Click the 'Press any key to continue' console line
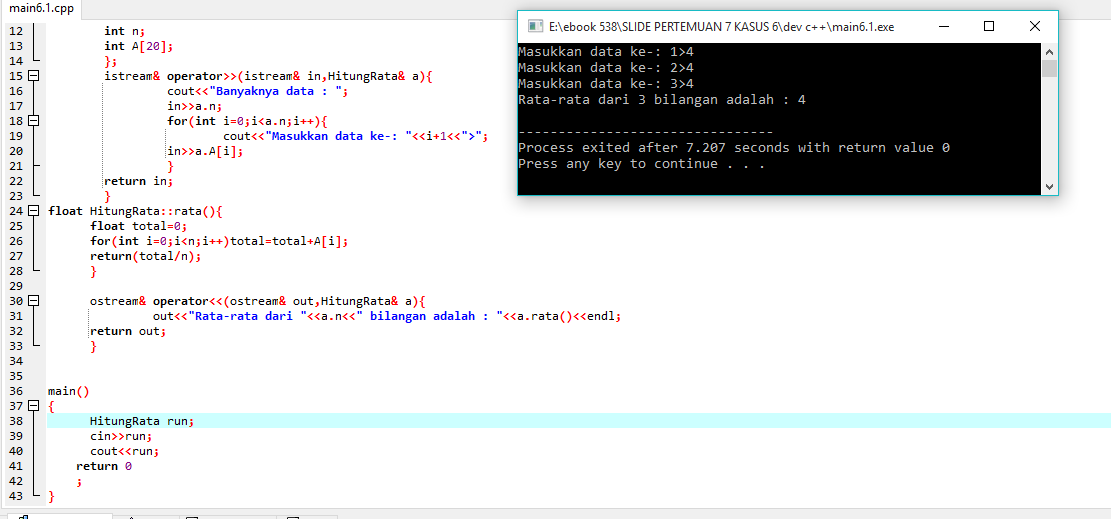 [x=641, y=164]
